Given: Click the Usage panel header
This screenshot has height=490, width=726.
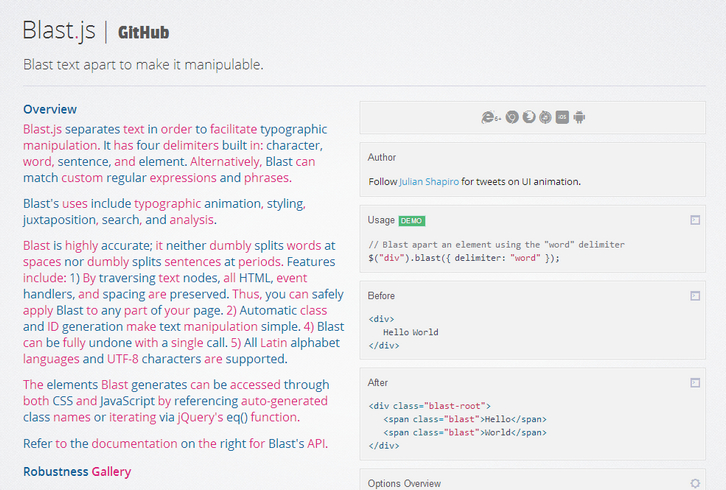Looking at the screenshot, I should 381,220.
